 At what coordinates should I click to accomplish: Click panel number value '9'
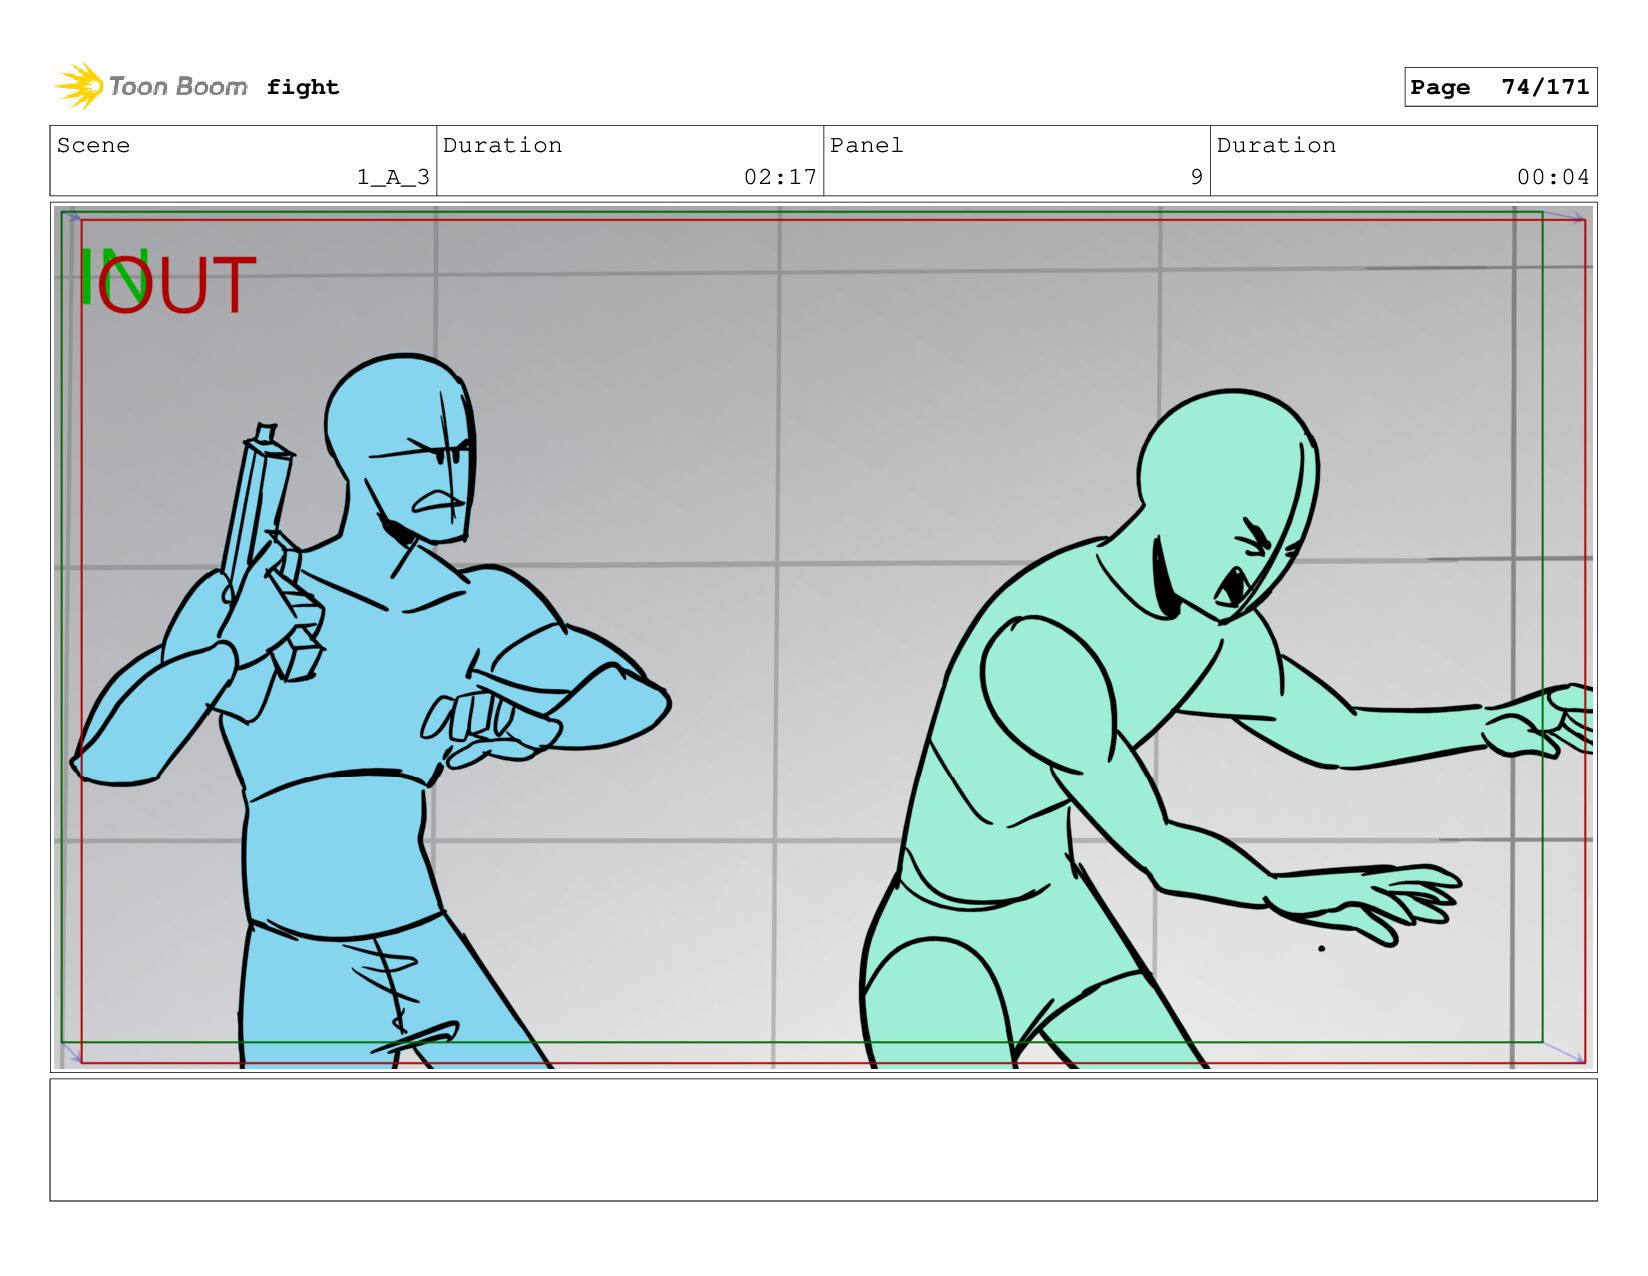pyautogui.click(x=1196, y=177)
